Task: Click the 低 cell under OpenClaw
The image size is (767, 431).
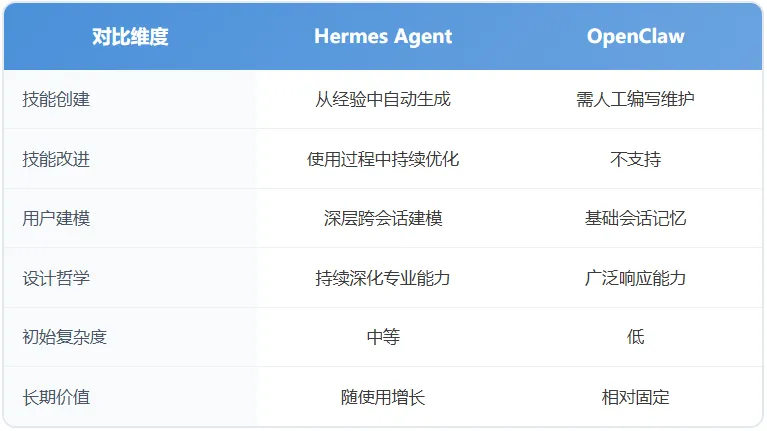Action: 635,337
